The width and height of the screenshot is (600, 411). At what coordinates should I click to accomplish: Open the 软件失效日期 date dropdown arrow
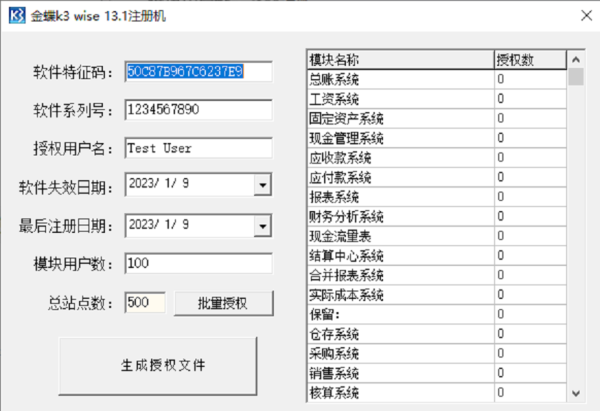(262, 185)
